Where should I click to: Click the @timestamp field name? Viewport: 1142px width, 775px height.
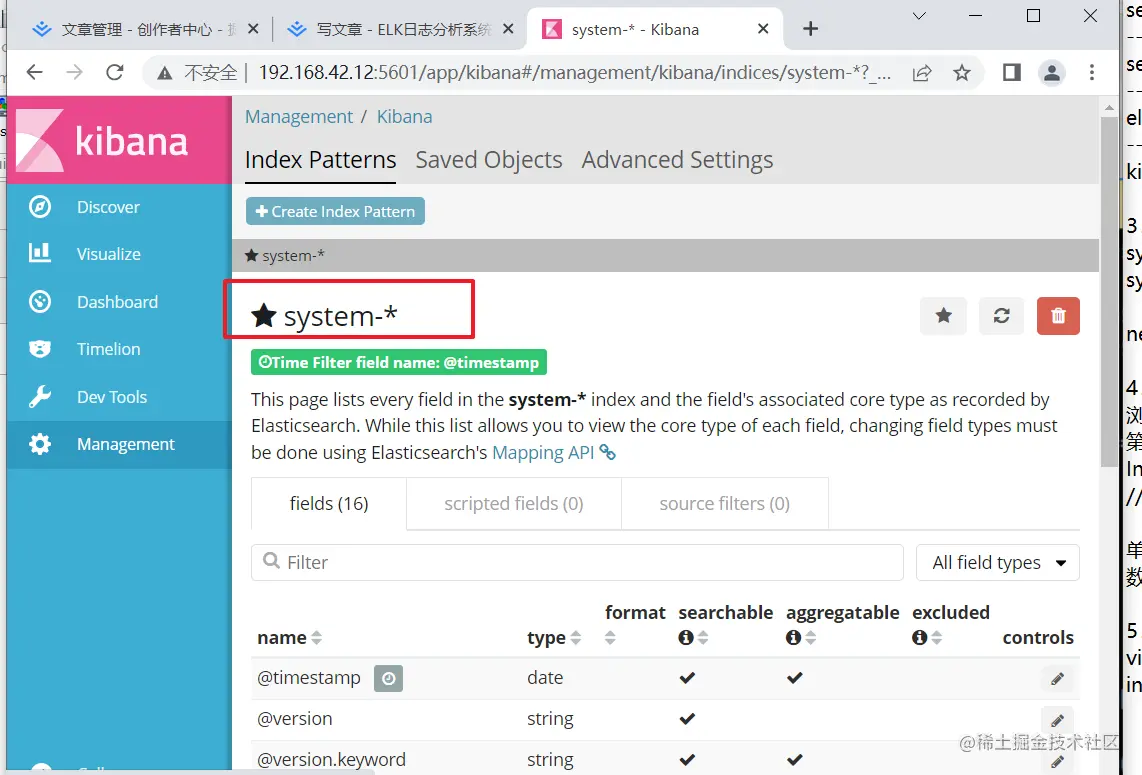(x=309, y=678)
